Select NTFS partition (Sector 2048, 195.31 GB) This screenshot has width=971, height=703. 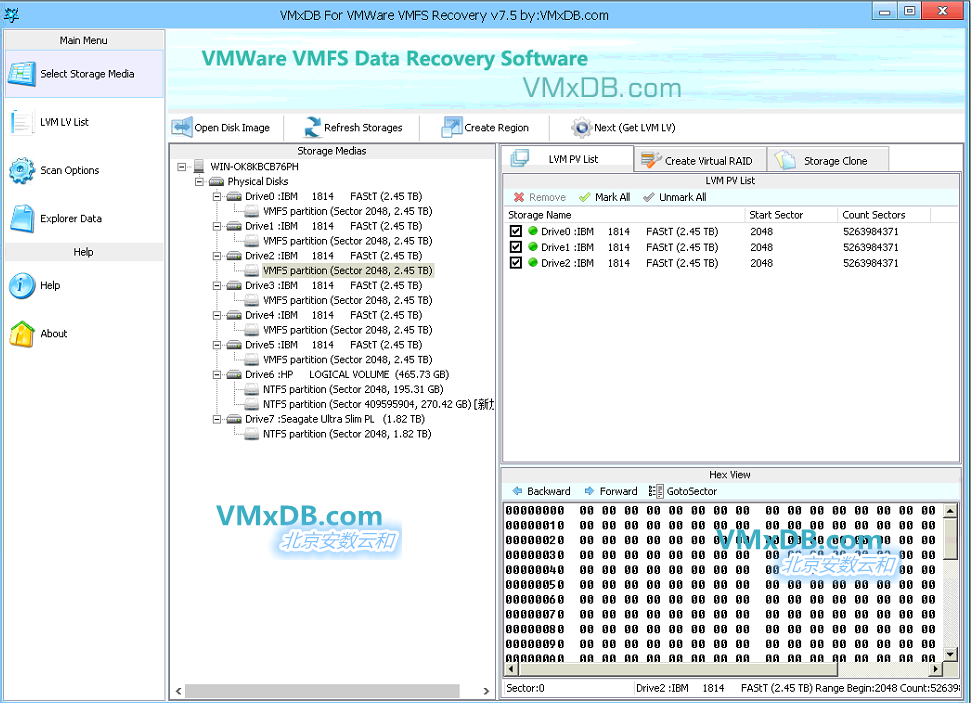click(353, 390)
